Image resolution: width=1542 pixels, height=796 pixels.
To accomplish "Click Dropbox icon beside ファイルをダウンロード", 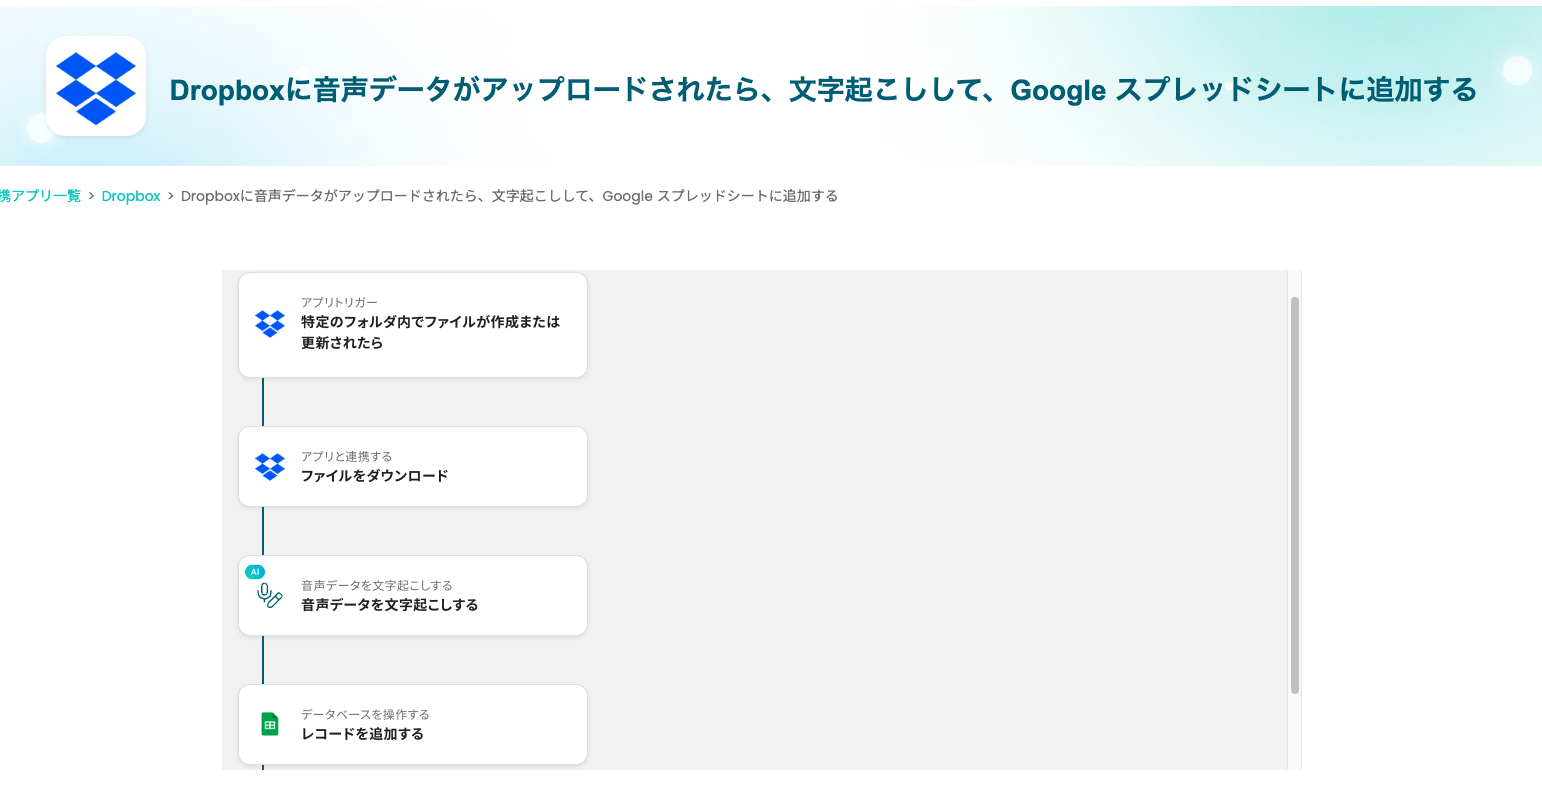I will click(270, 466).
